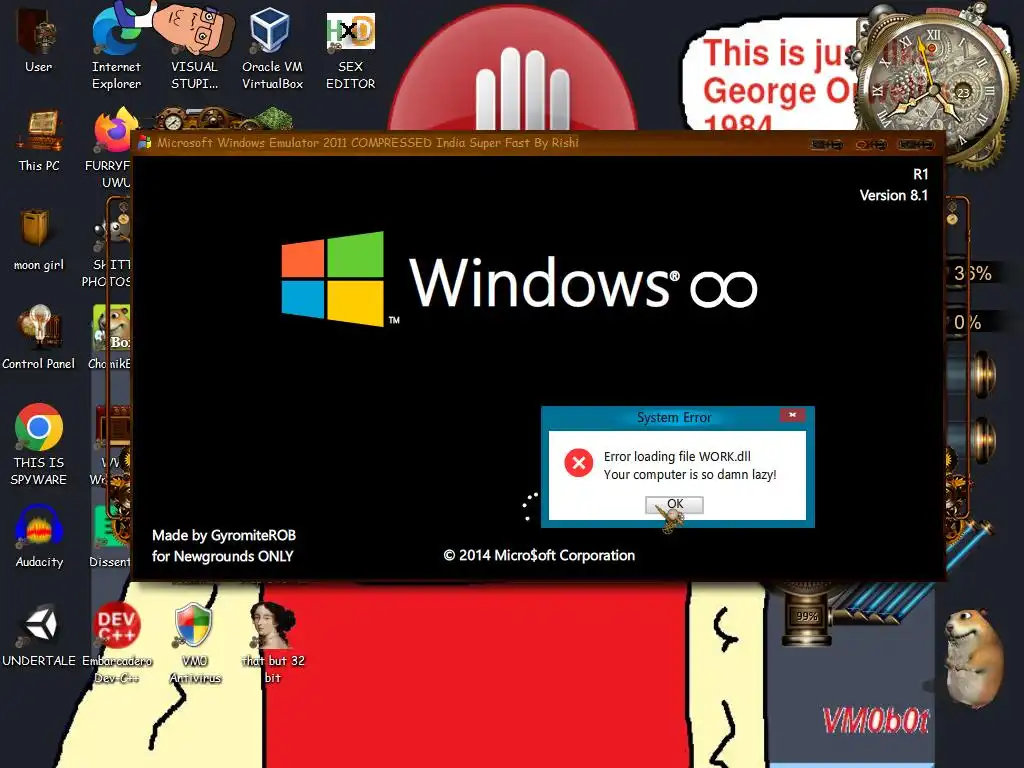1024x768 pixels.
Task: Click 'Error loading file WORK.dll' message
Action: [x=677, y=456]
